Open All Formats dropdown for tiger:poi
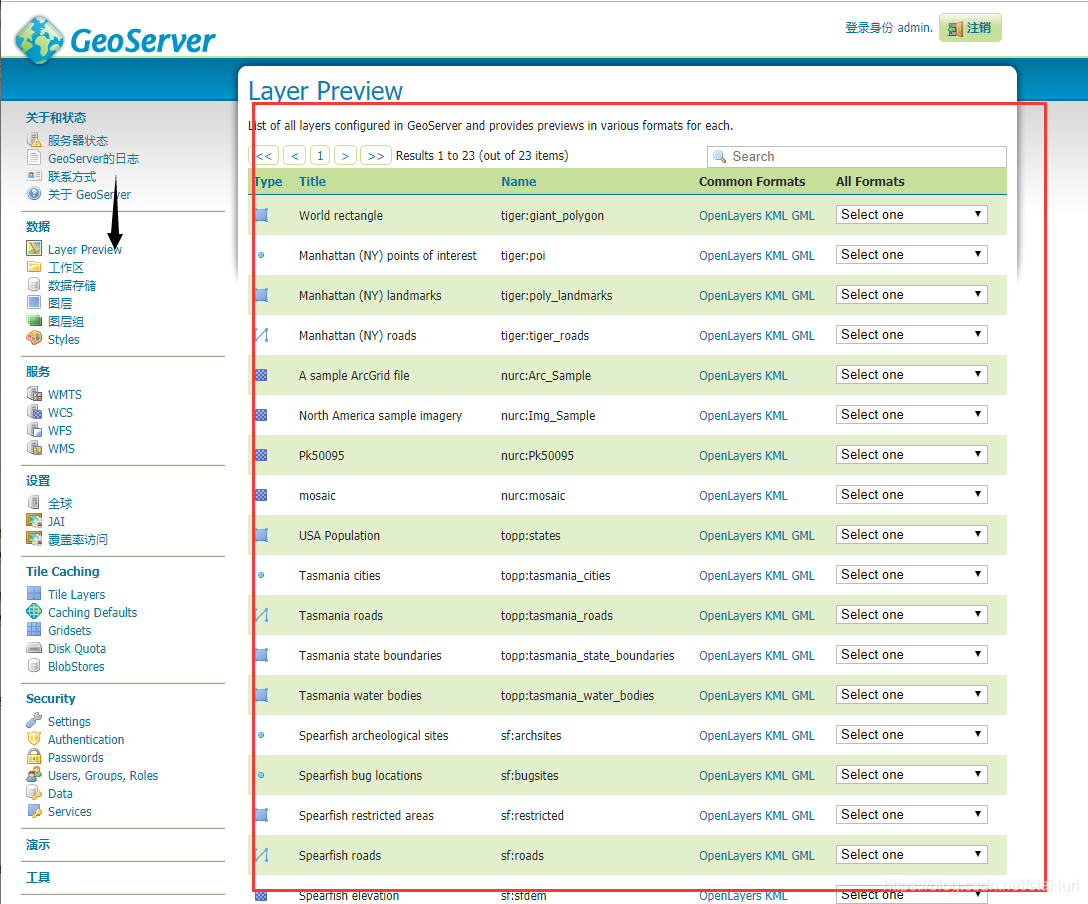The height and width of the screenshot is (904, 1088). pos(911,255)
